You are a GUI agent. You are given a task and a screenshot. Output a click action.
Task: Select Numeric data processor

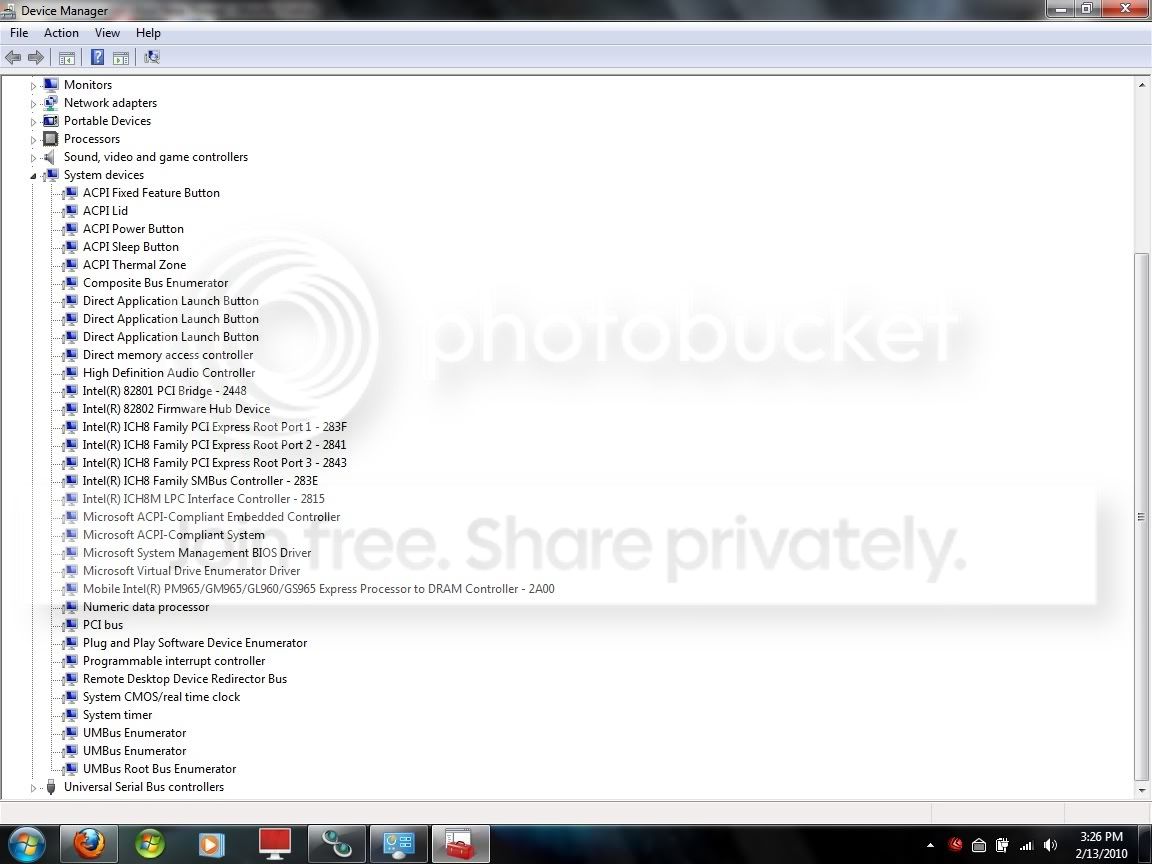(x=146, y=607)
